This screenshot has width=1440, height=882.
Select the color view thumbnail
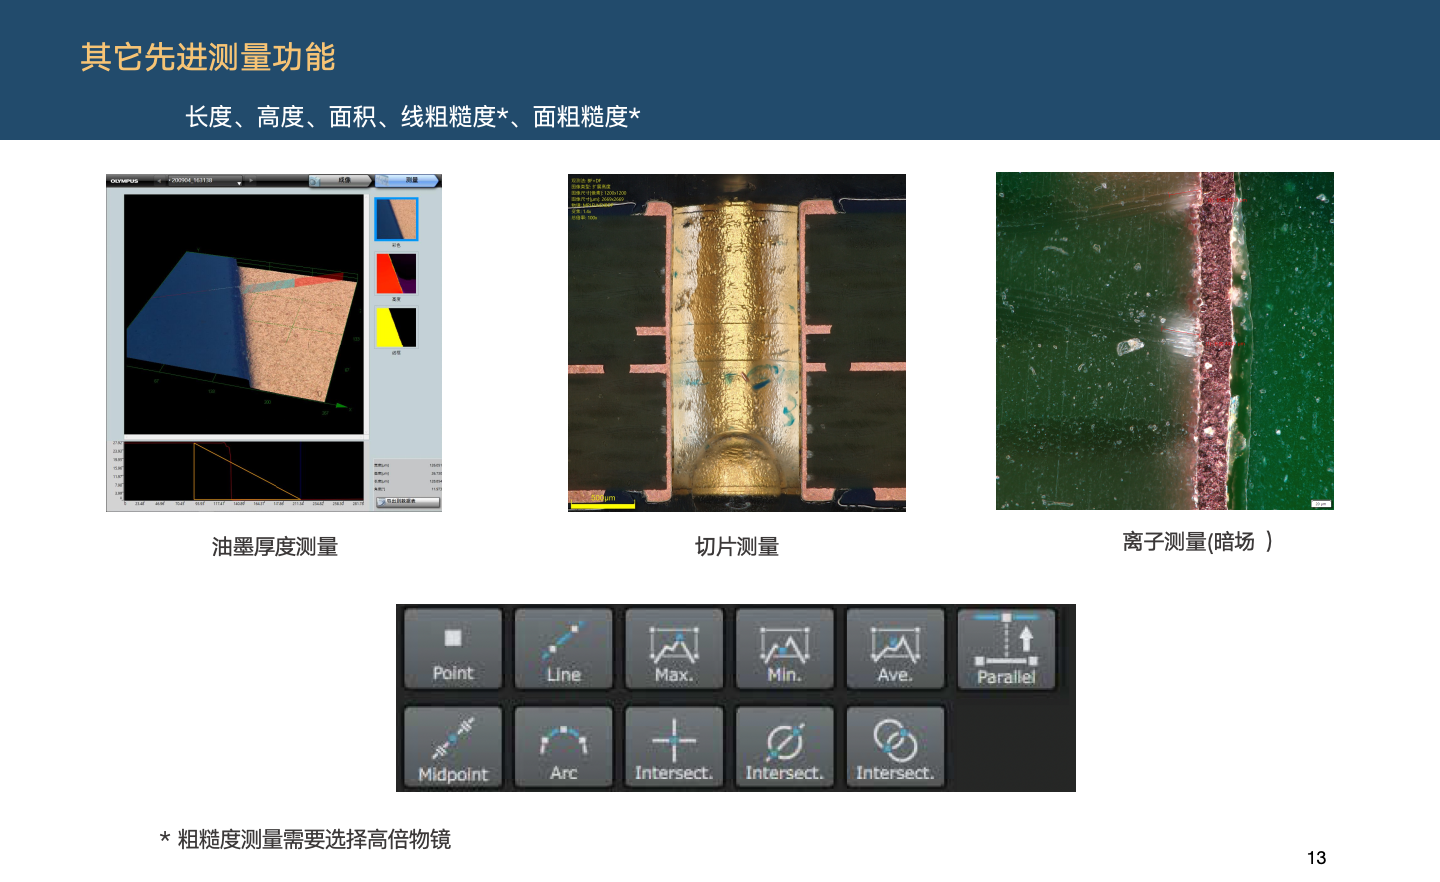click(x=396, y=219)
